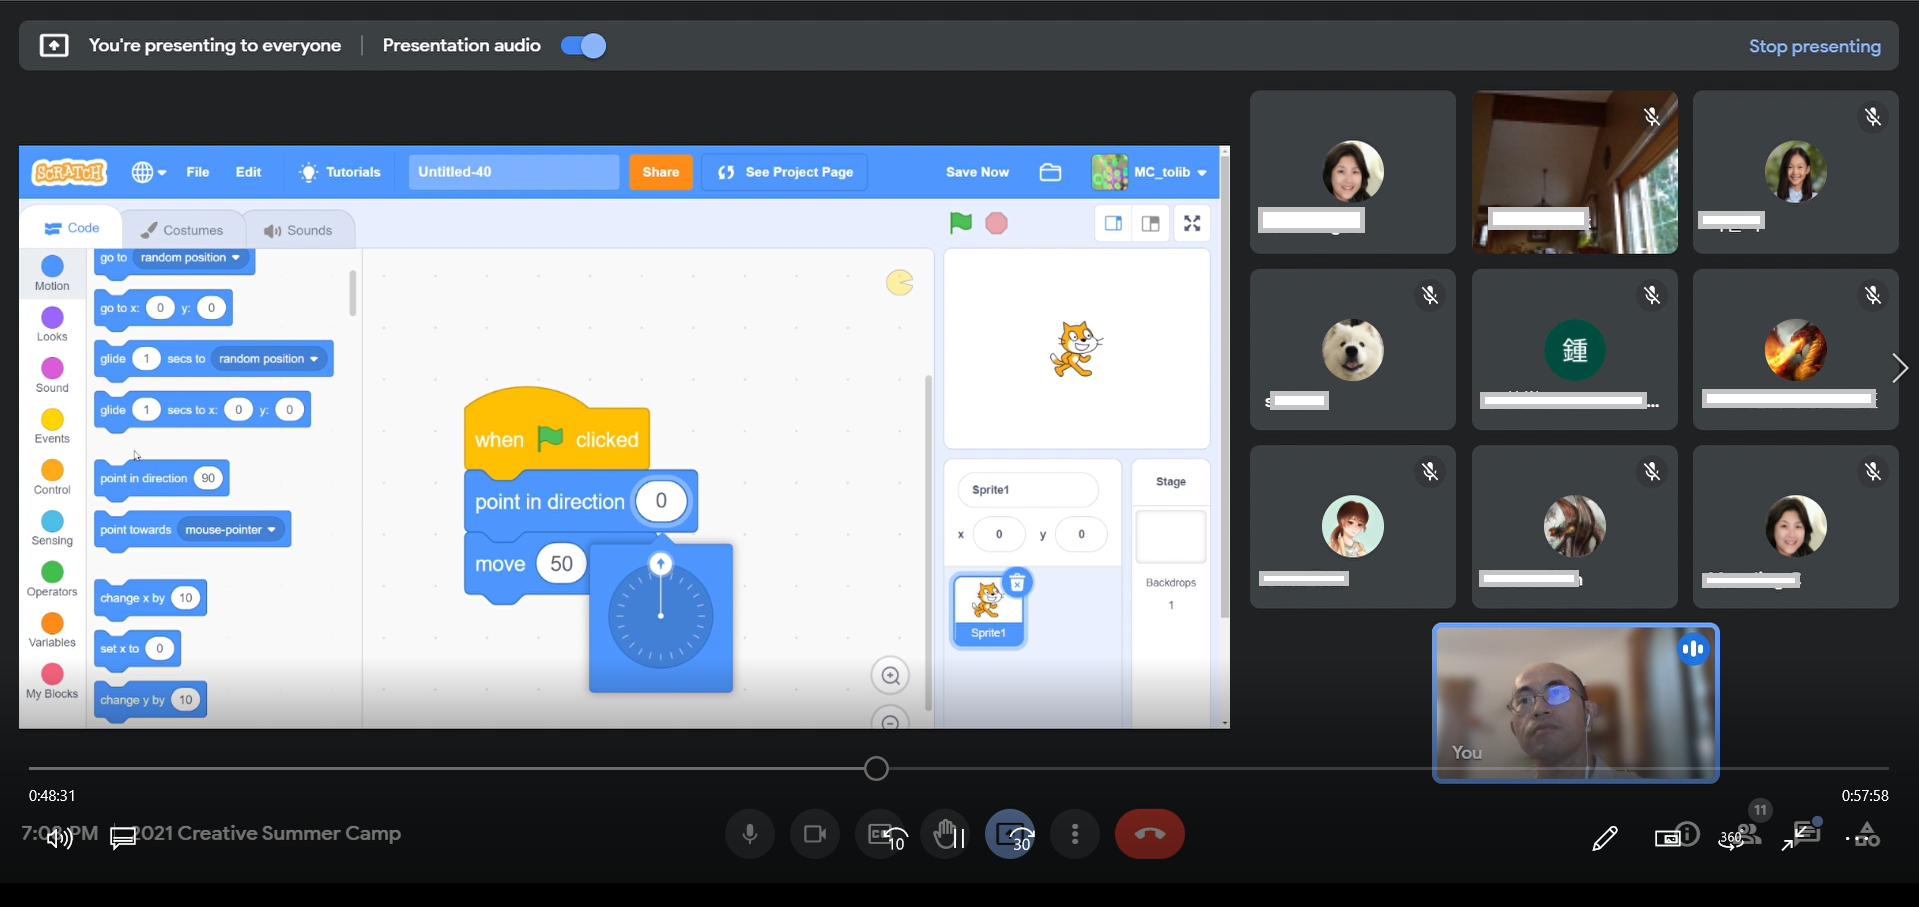
Task: Open the My Stuff folder icon
Action: (1050, 172)
